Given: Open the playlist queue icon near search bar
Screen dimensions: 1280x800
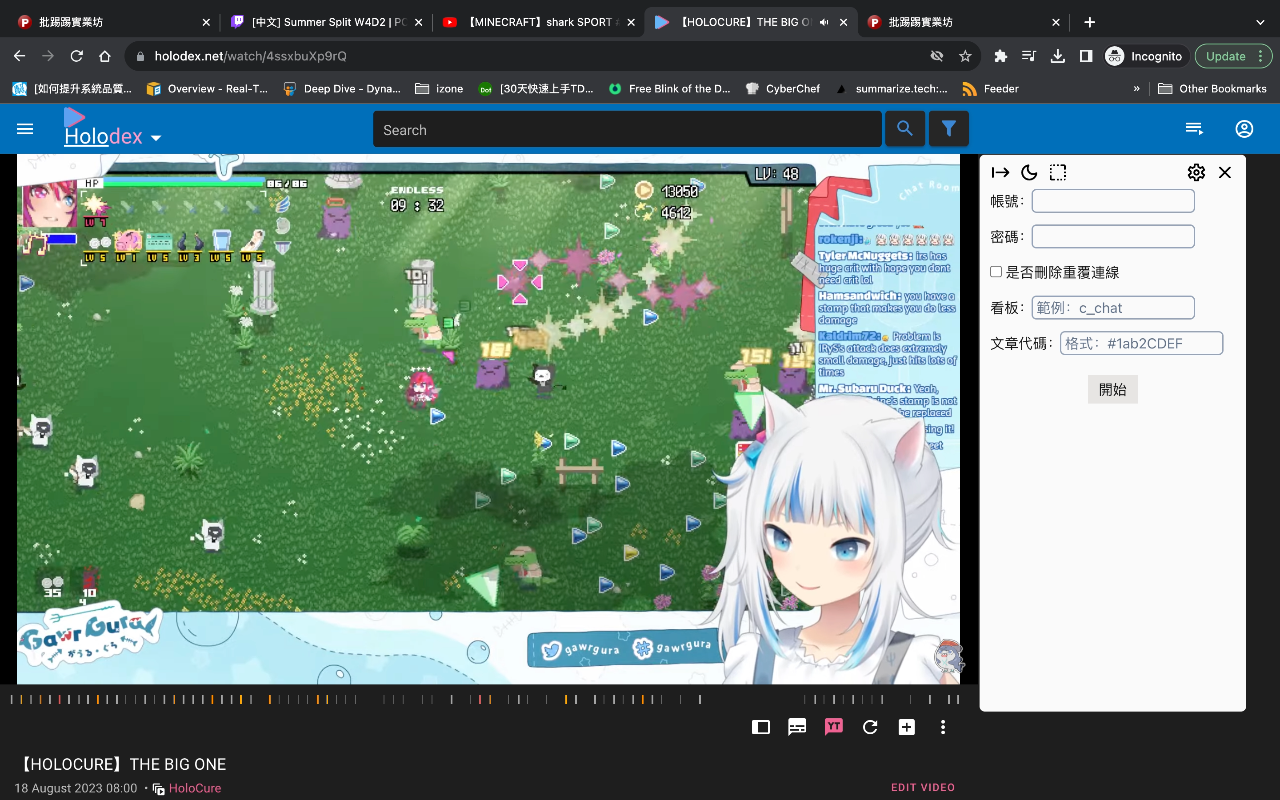Looking at the screenshot, I should (x=1194, y=128).
